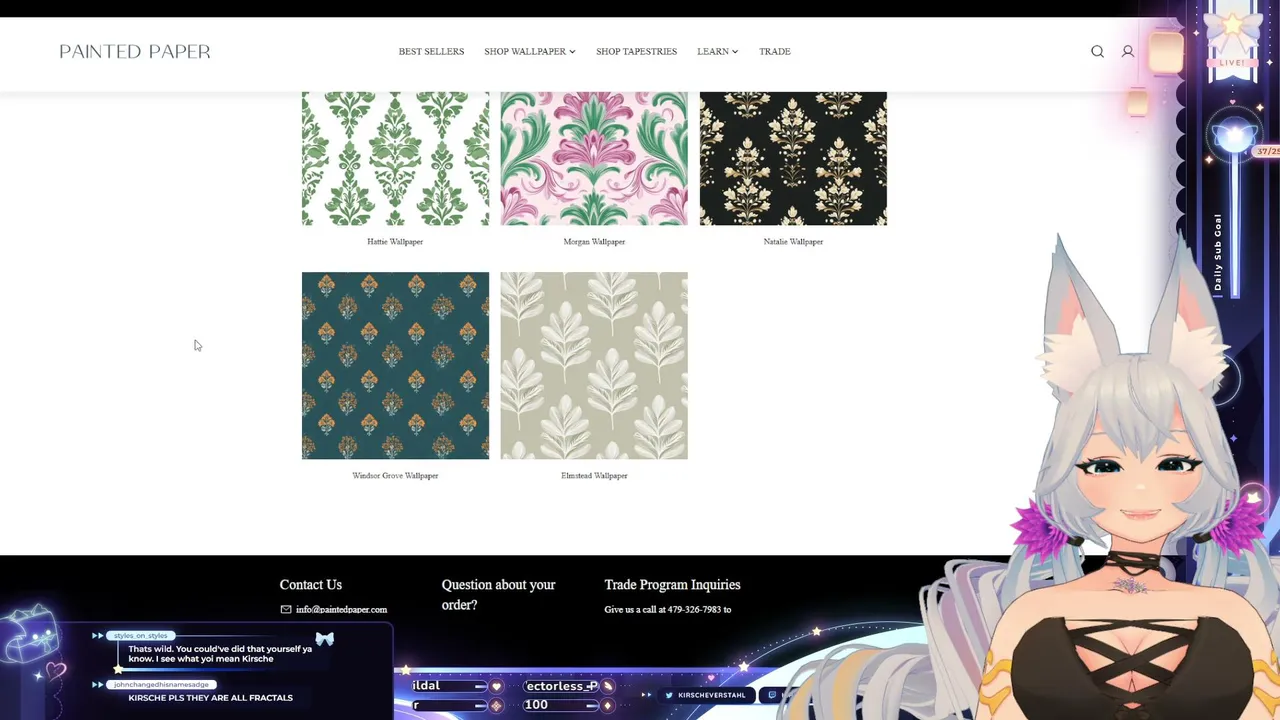
Task: Click the Elmstead Wallpaper product name
Action: point(594,475)
